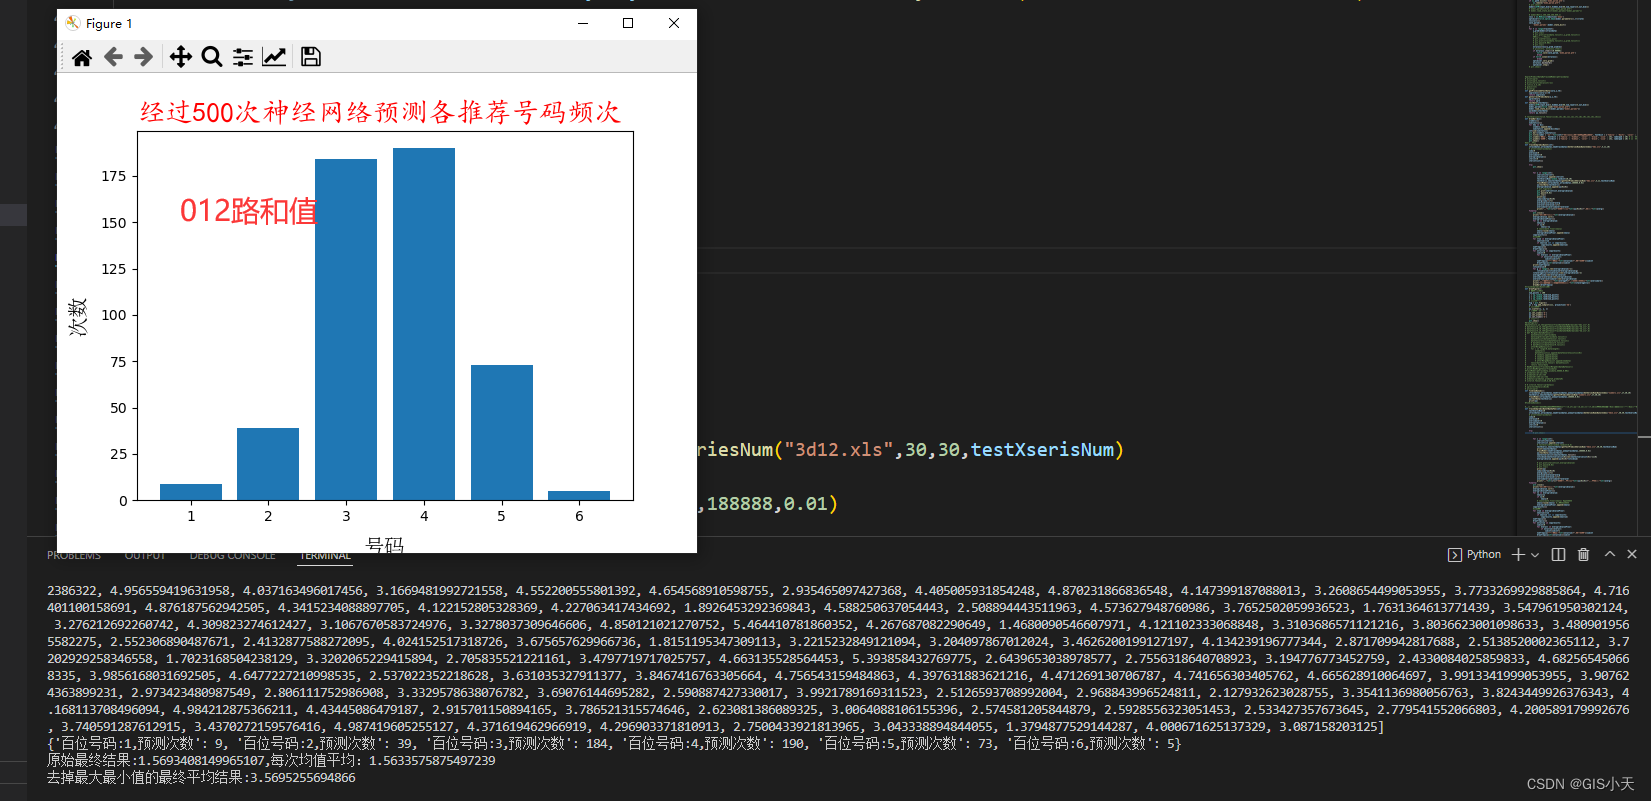1651x801 pixels.
Task: Click the bar for number 3
Action: (346, 329)
